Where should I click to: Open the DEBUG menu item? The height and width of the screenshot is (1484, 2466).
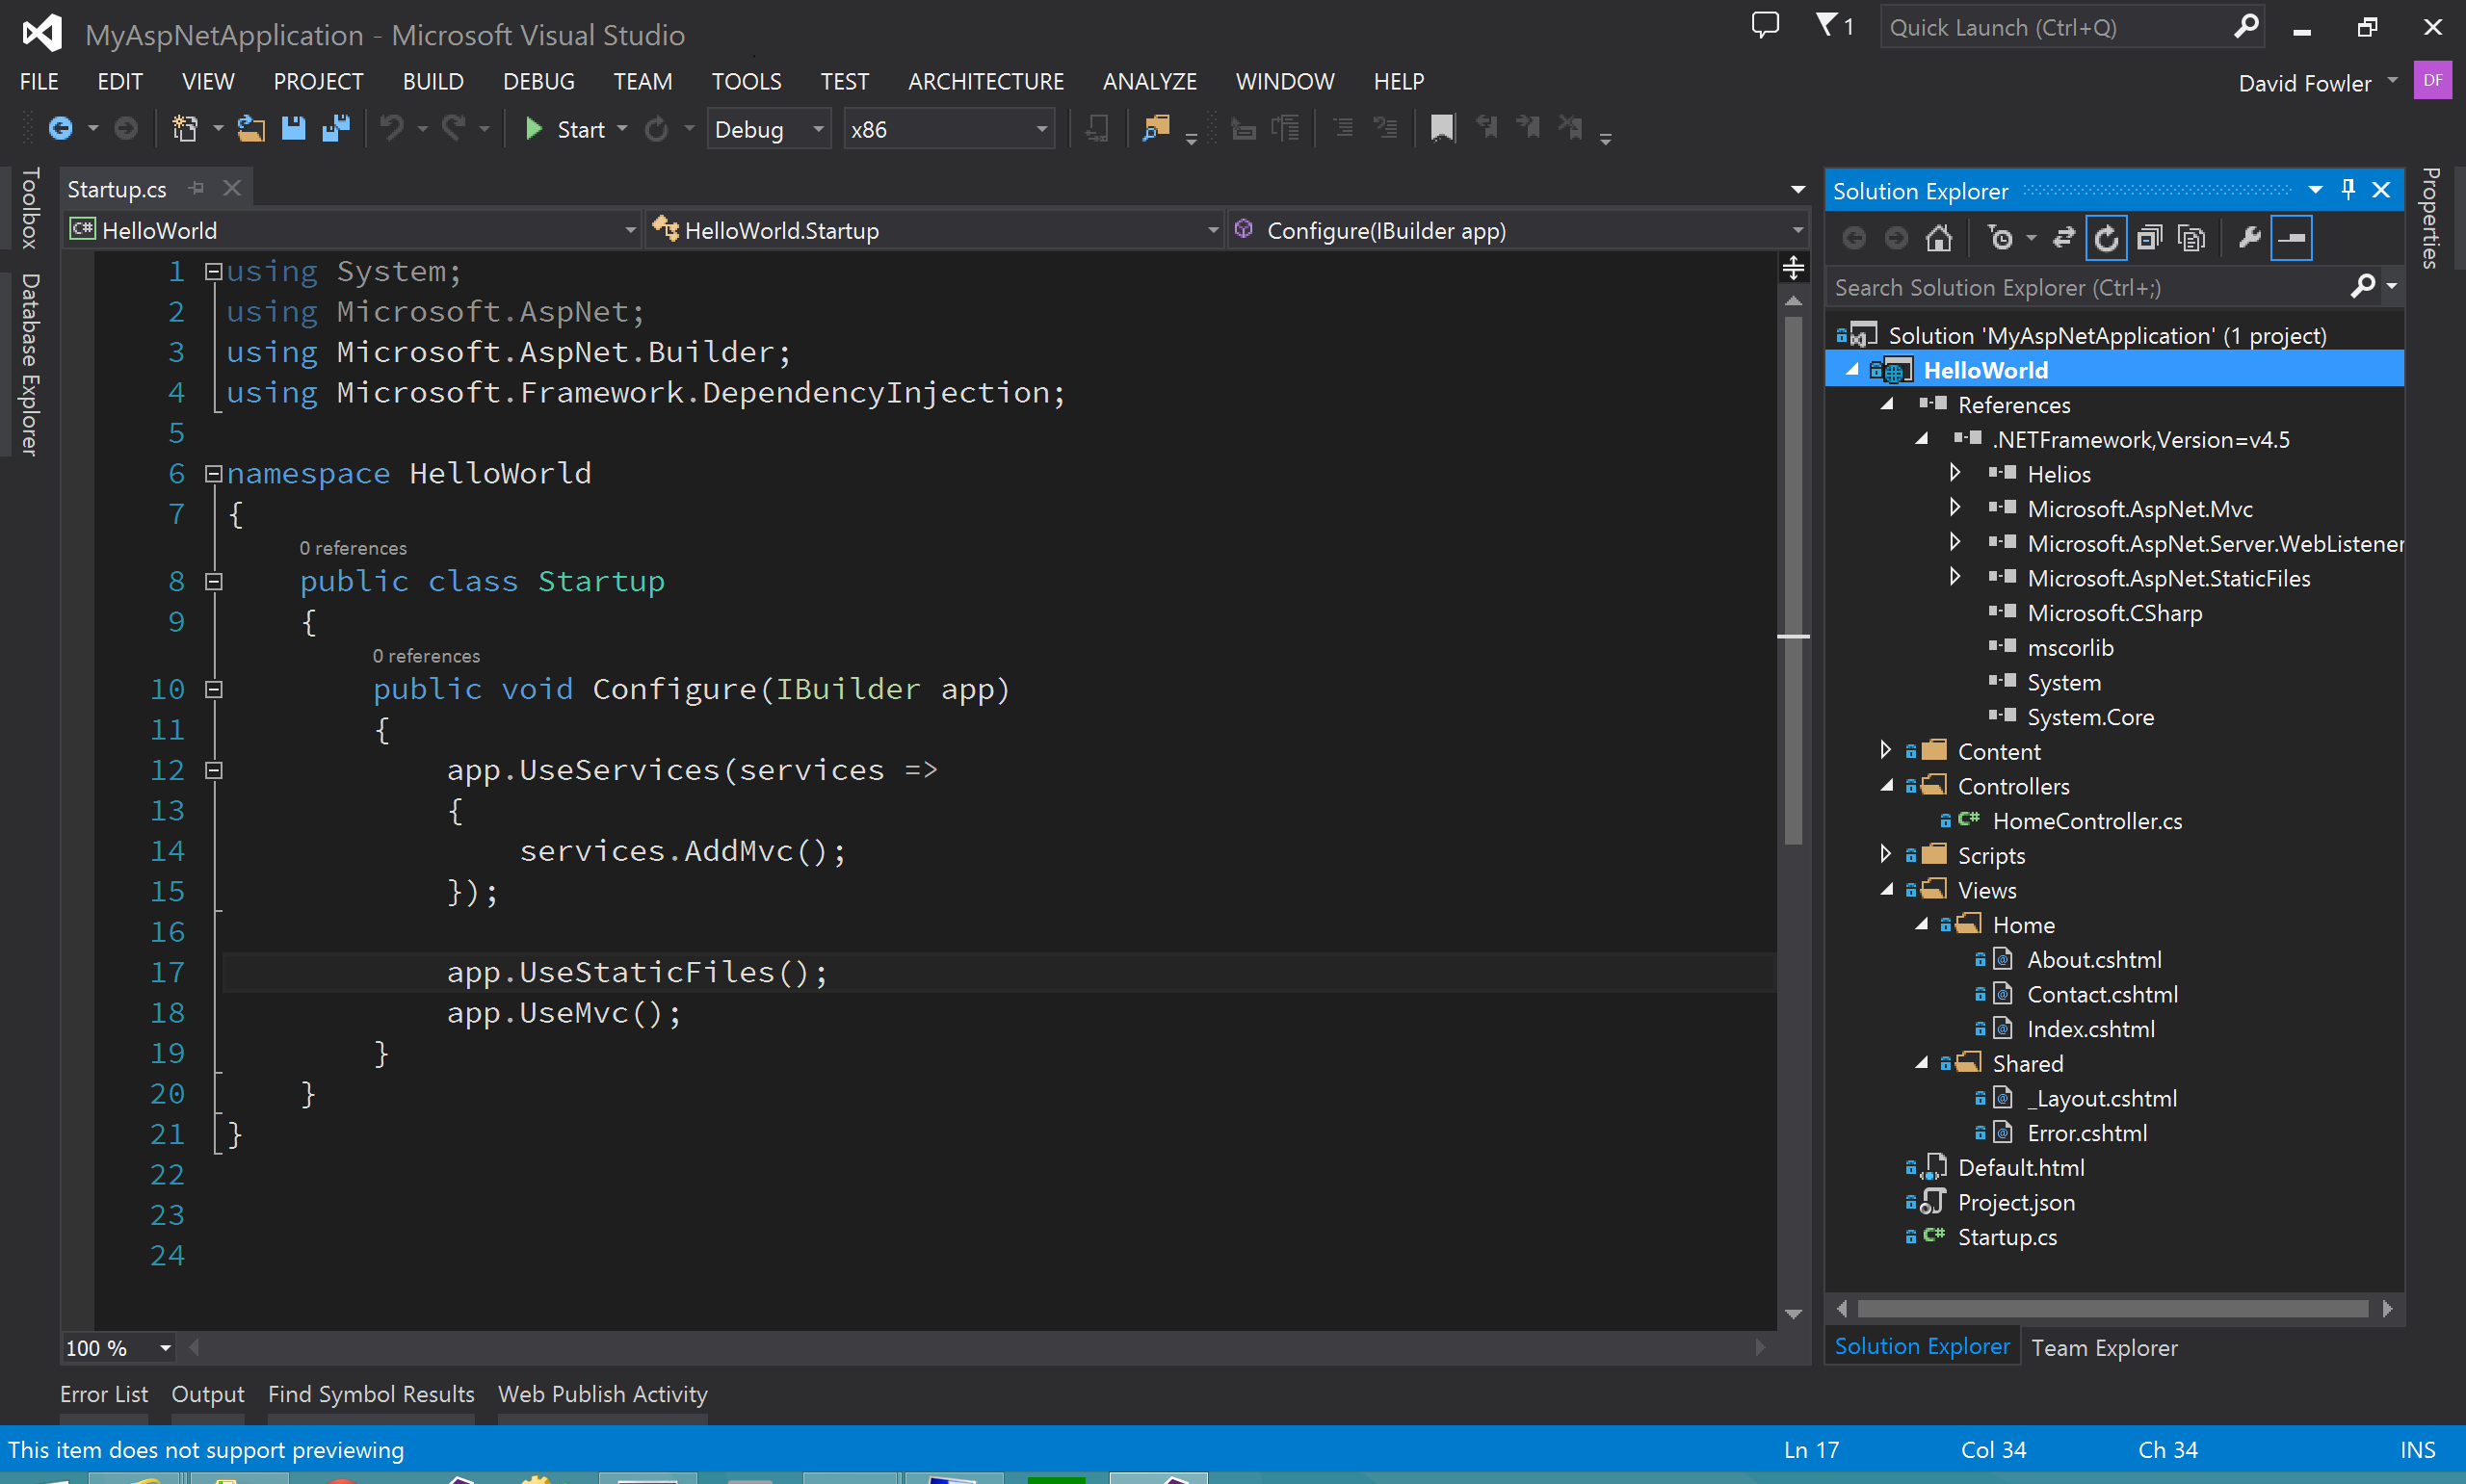pos(534,81)
